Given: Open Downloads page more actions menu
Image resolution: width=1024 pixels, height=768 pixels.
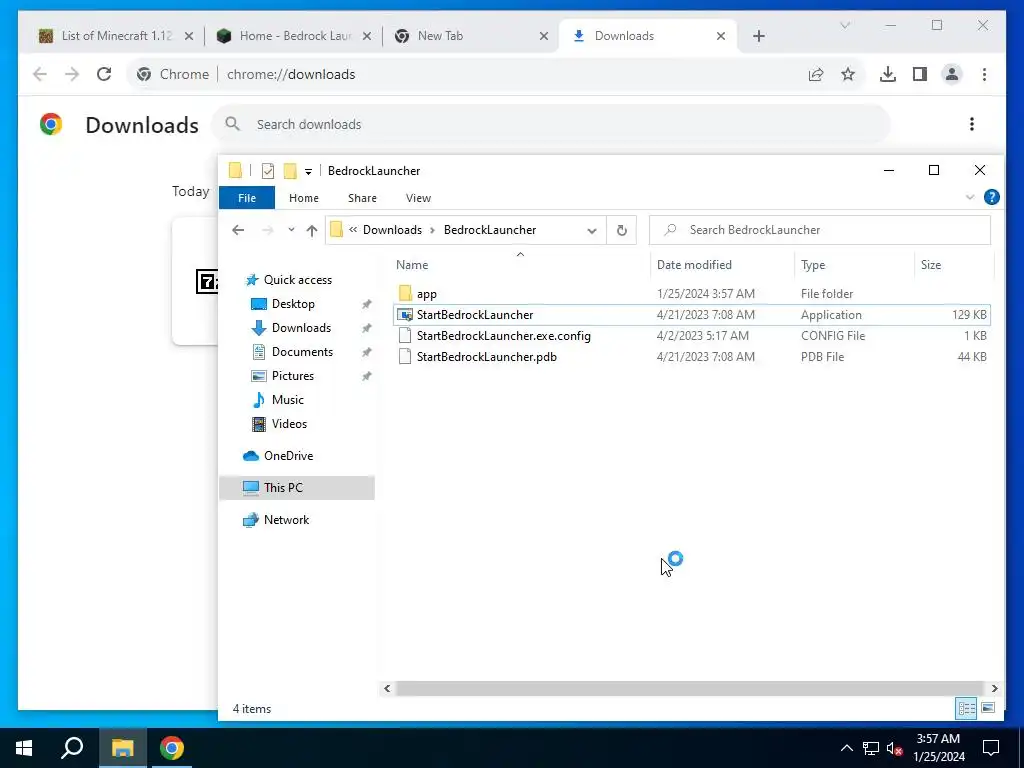Looking at the screenshot, I should pyautogui.click(x=972, y=124).
